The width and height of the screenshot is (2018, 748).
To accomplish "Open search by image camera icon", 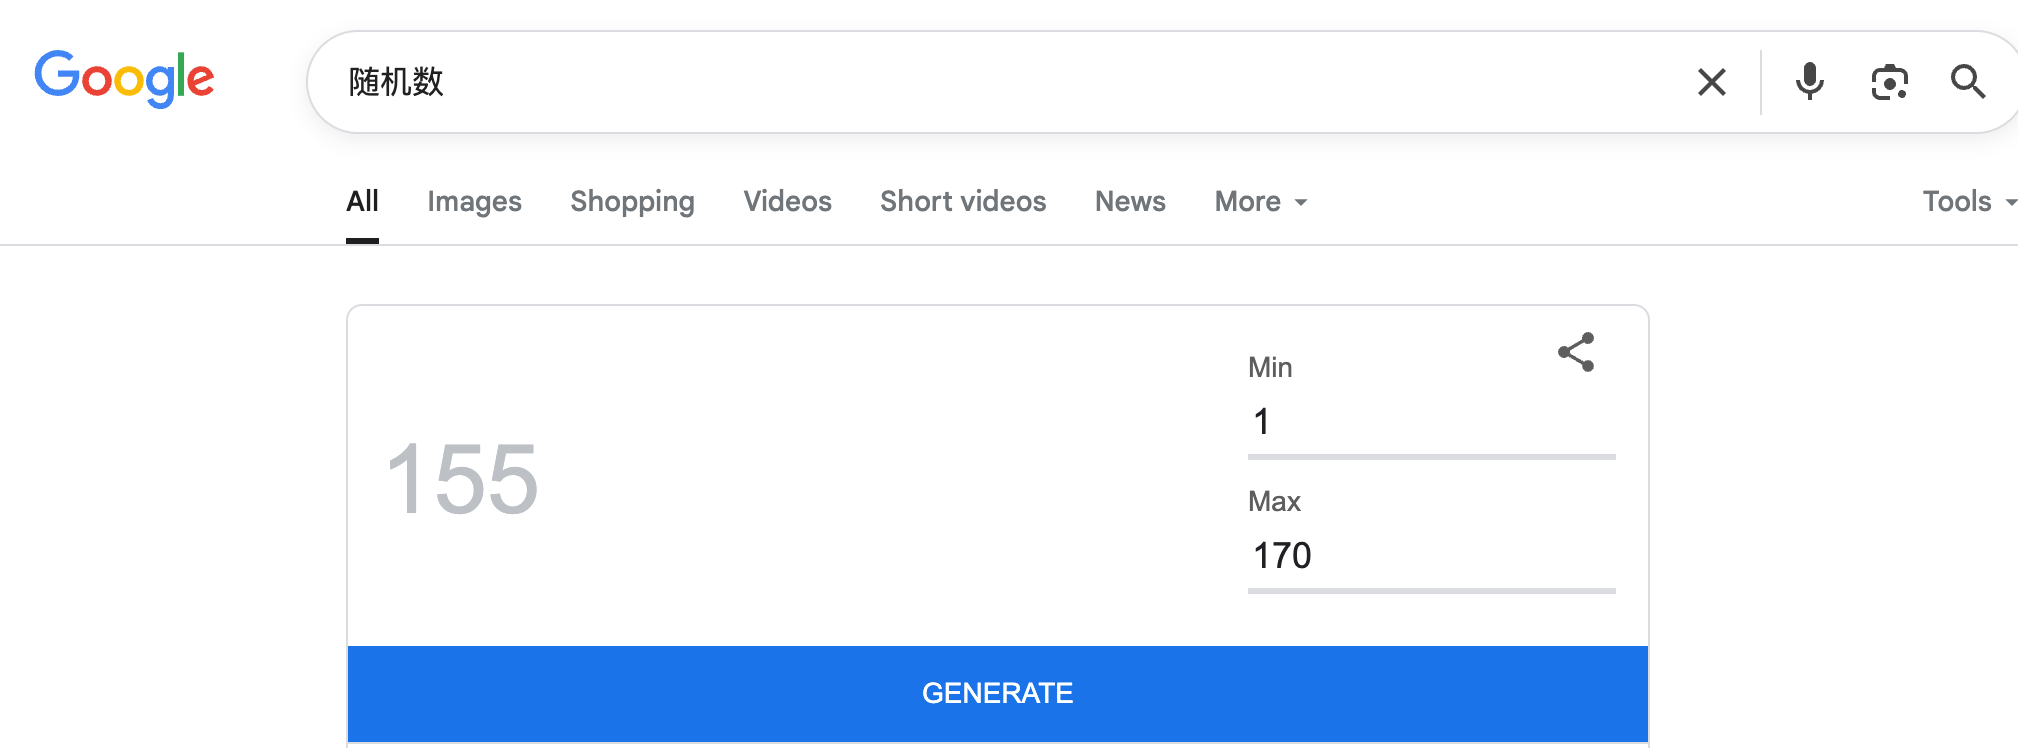I will [x=1889, y=82].
